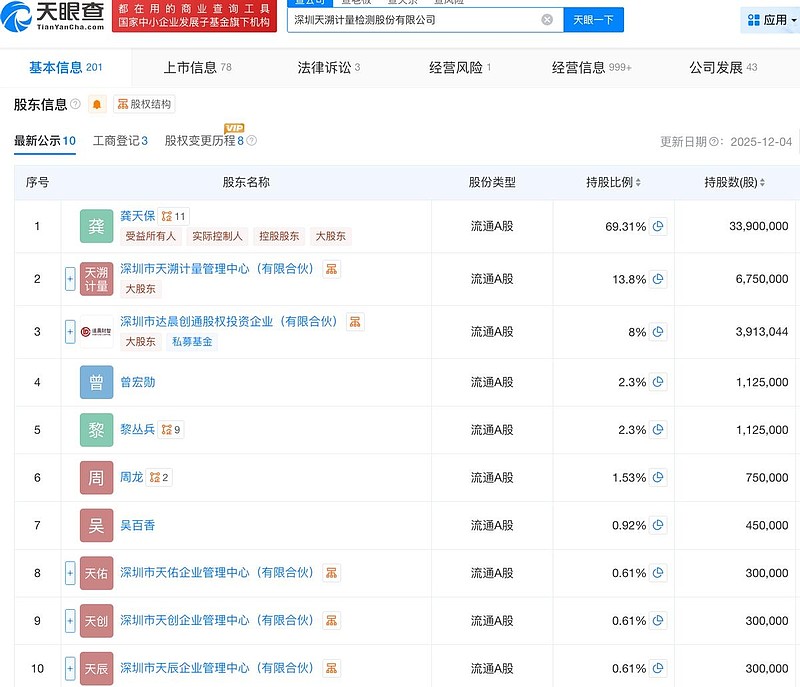The image size is (800, 687).
Task: Clear the search box using the x icon
Action: point(546,18)
